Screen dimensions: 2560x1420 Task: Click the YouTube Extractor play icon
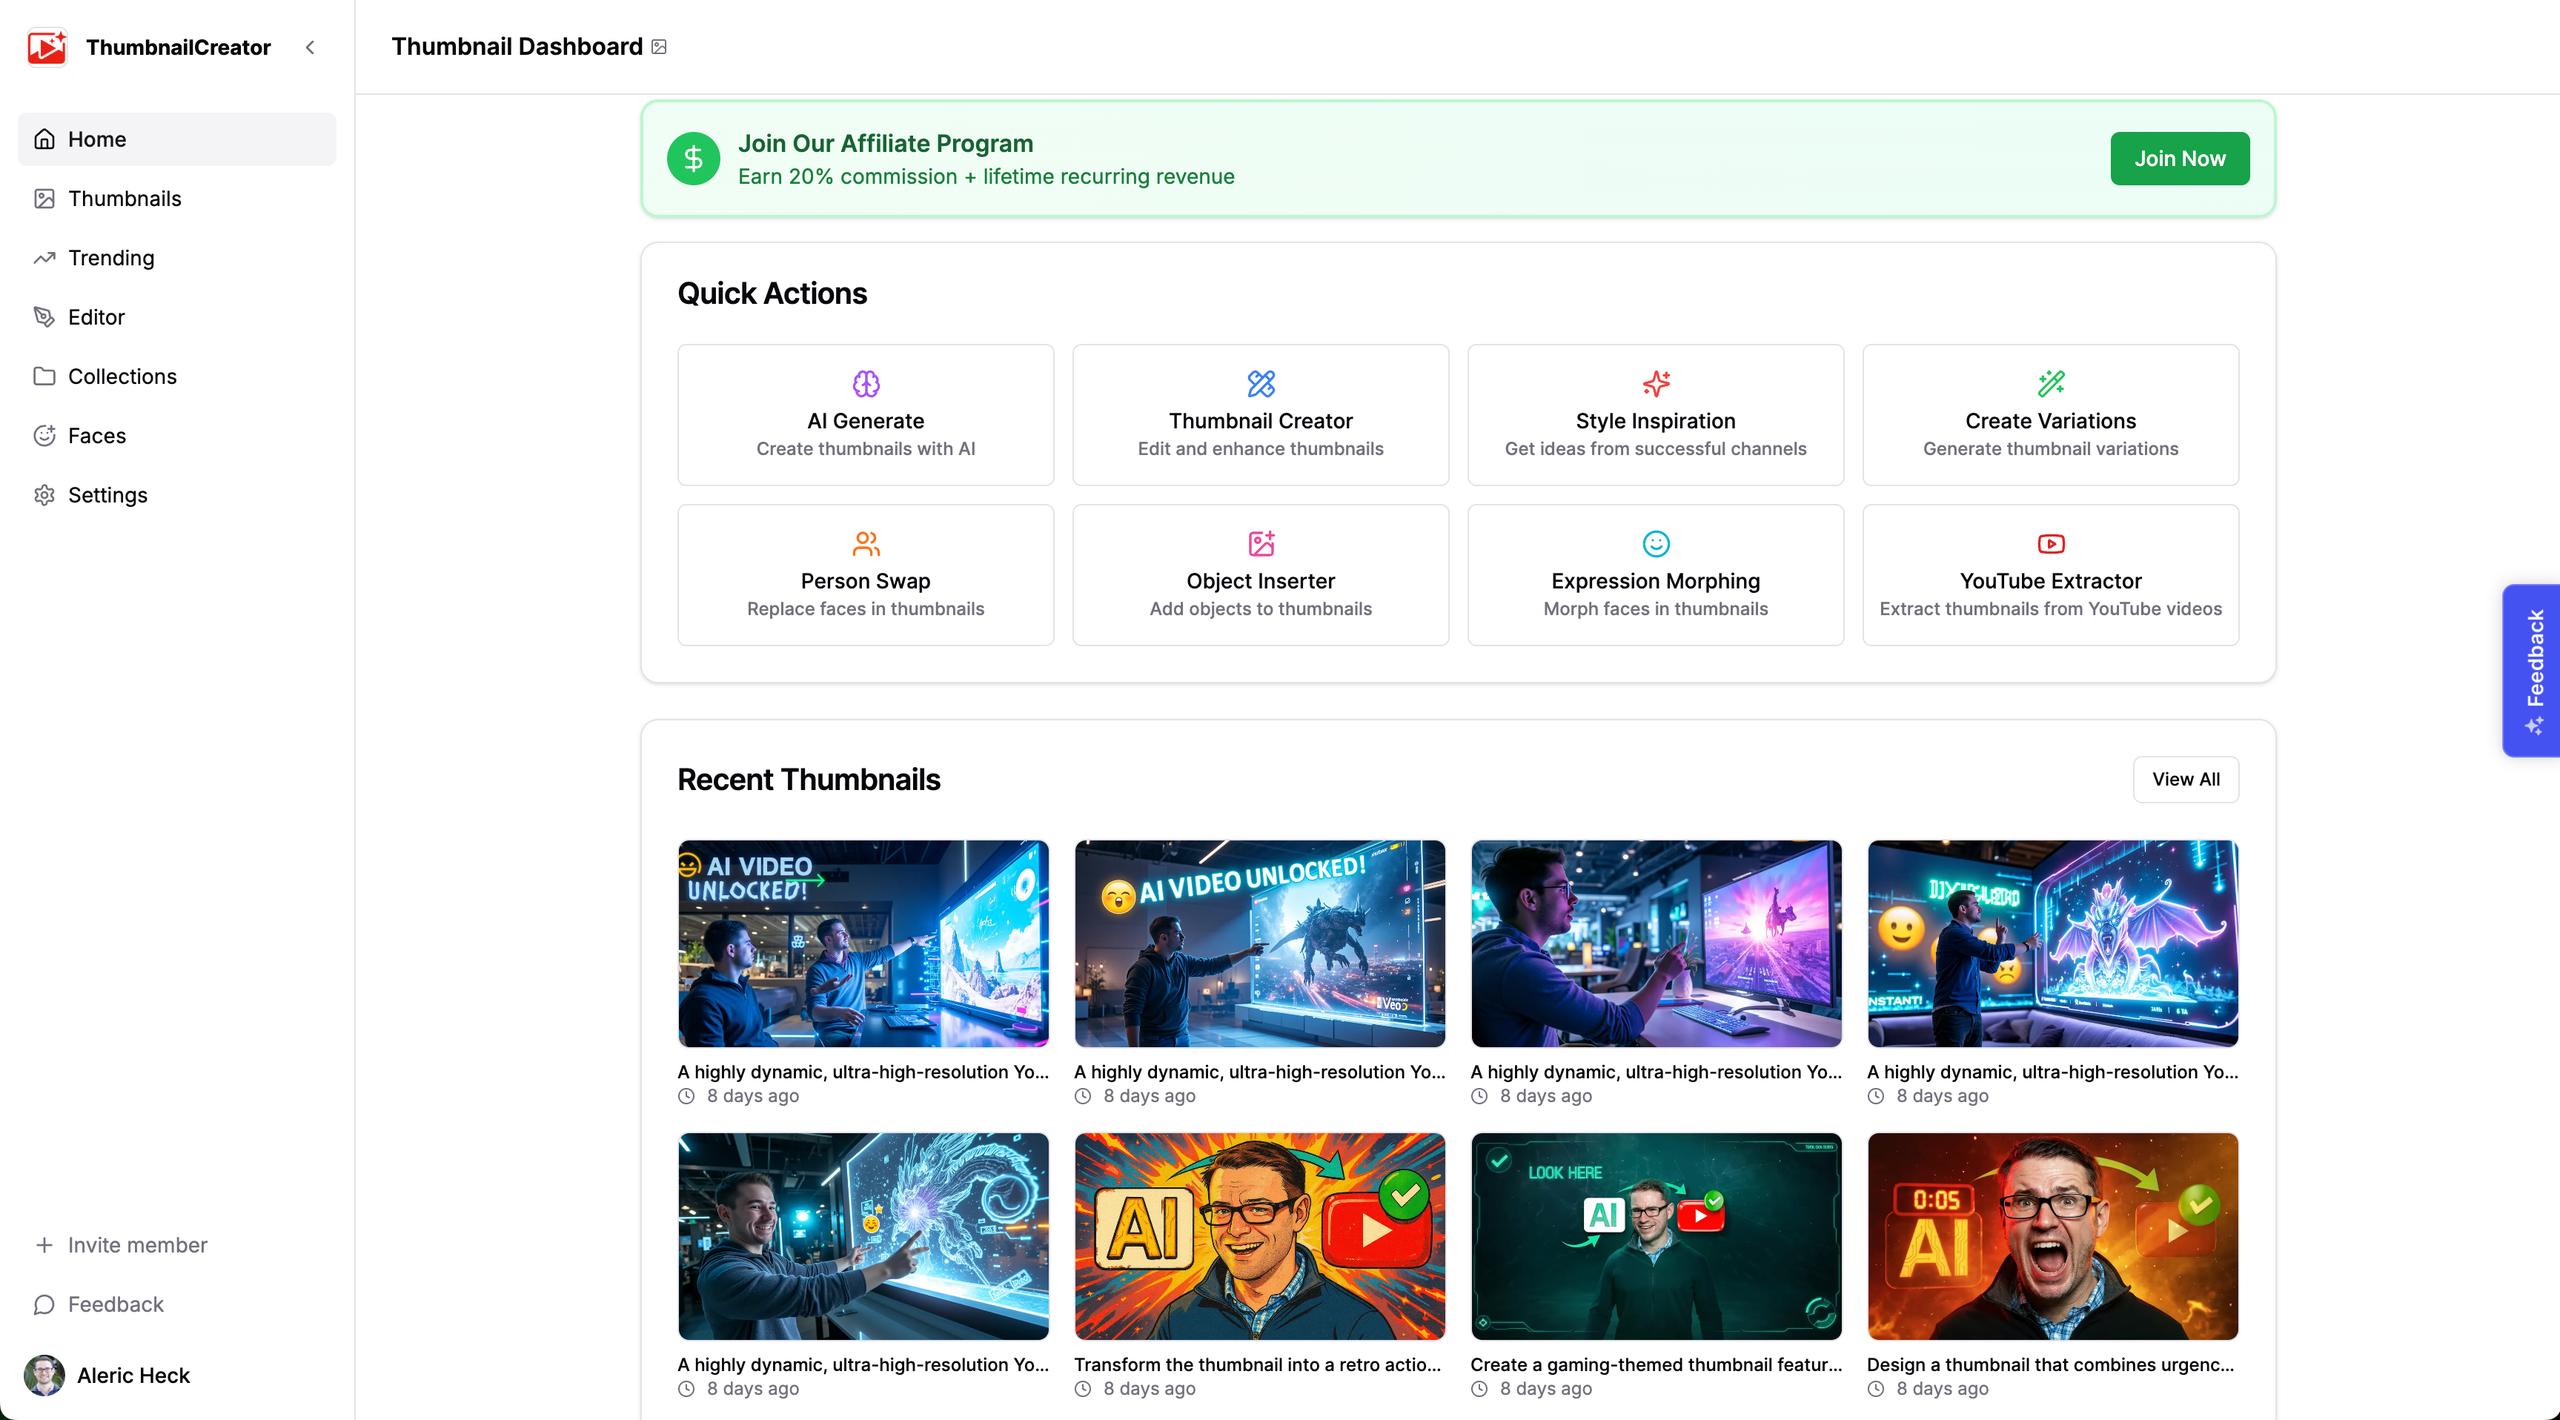tap(2050, 544)
